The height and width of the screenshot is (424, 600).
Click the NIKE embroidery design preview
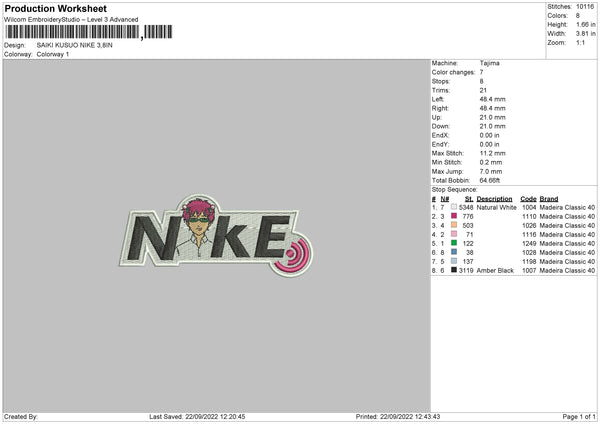coord(215,236)
